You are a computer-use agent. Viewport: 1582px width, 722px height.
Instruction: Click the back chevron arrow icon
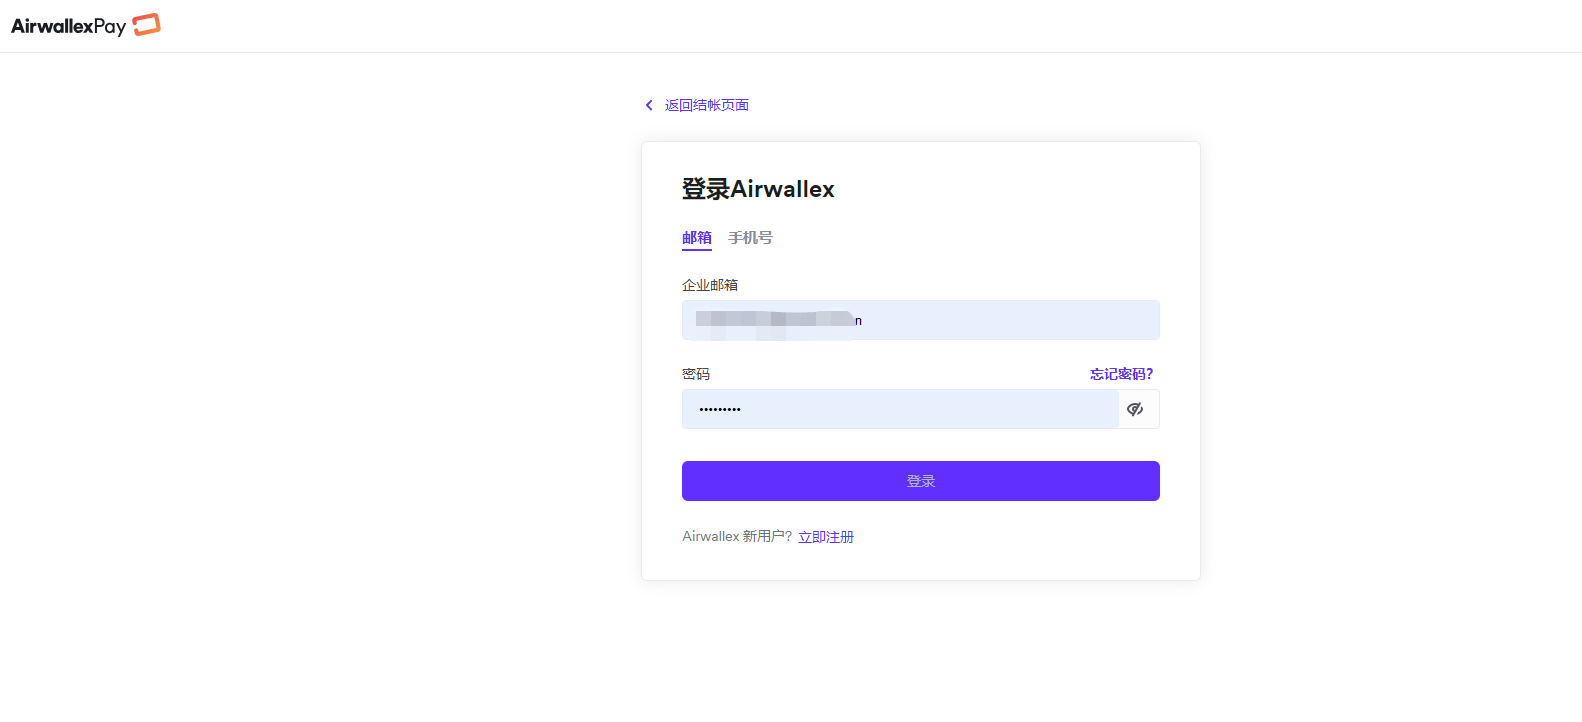[x=649, y=105]
